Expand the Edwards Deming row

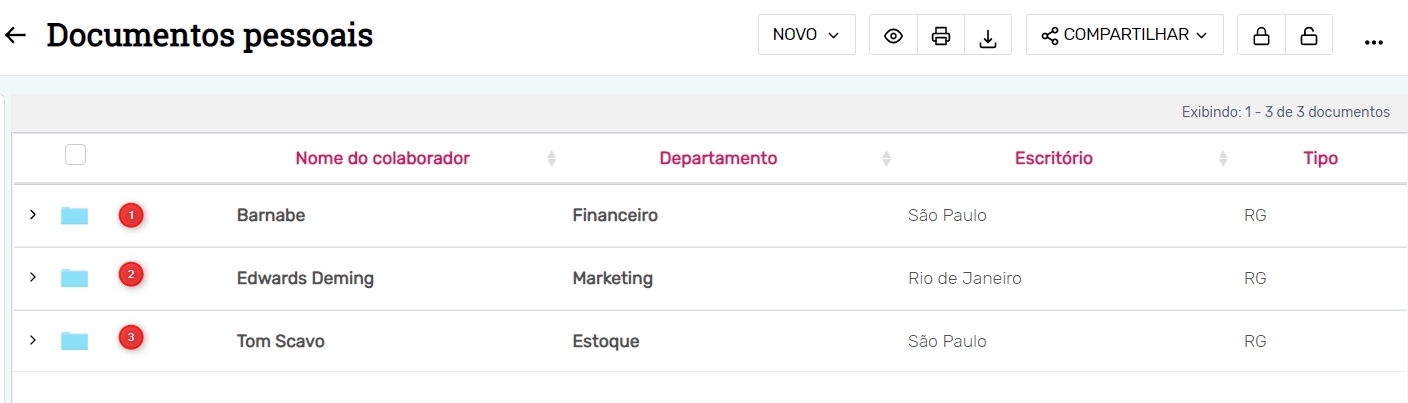pos(32,277)
